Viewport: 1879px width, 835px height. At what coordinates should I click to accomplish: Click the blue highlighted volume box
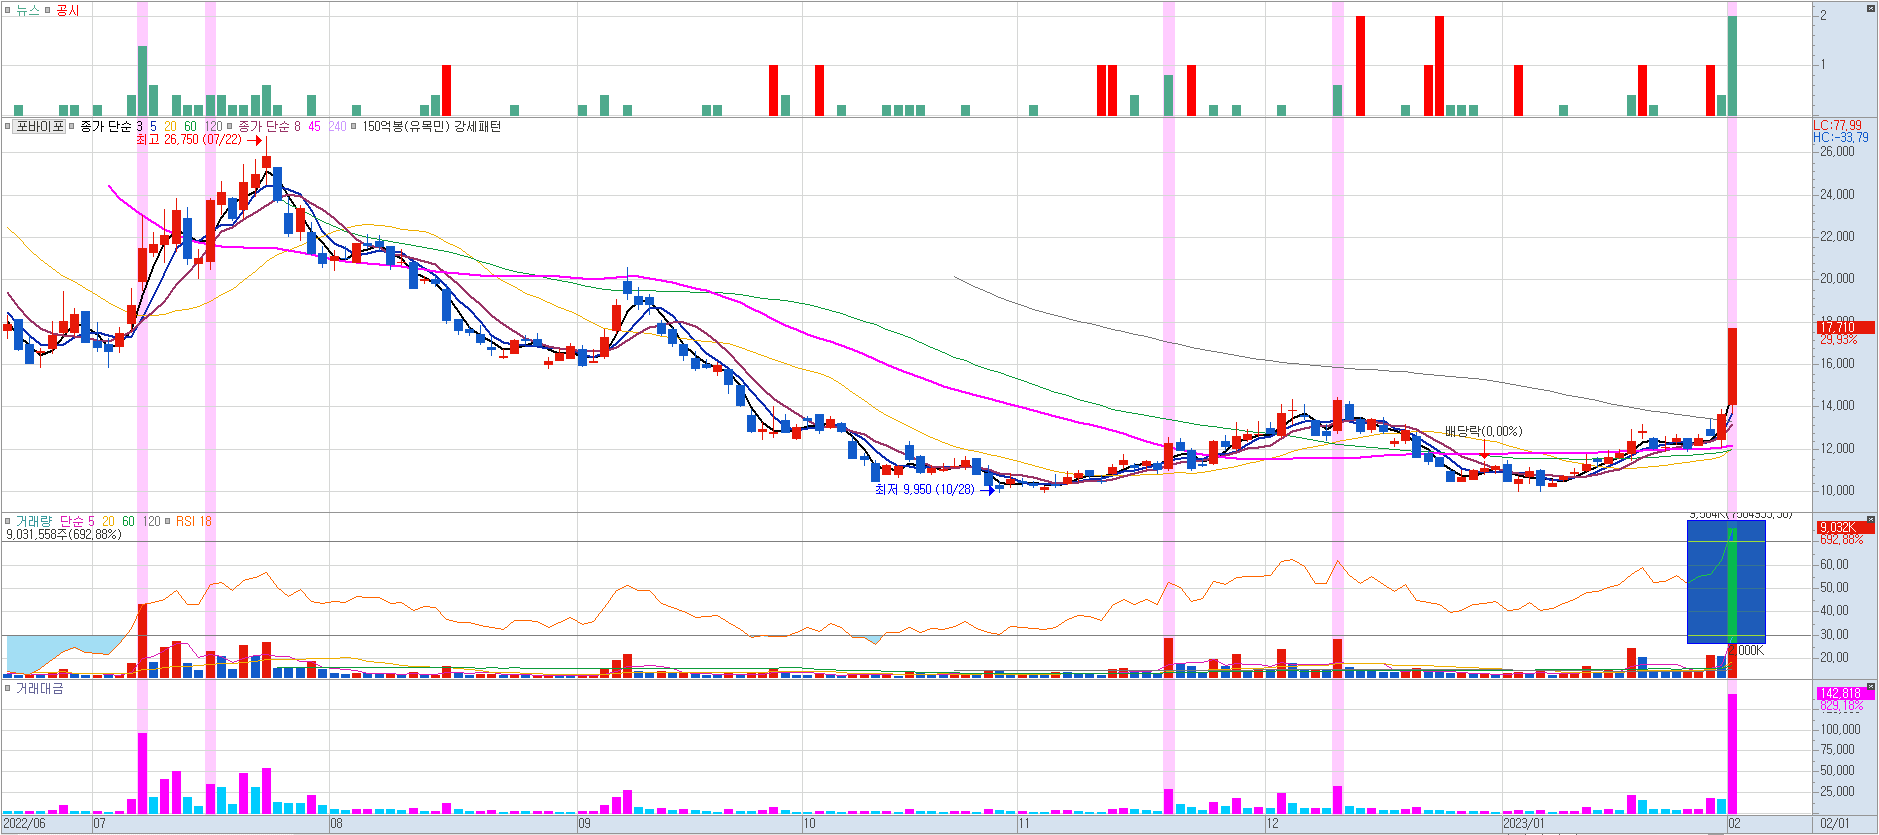tap(1726, 582)
